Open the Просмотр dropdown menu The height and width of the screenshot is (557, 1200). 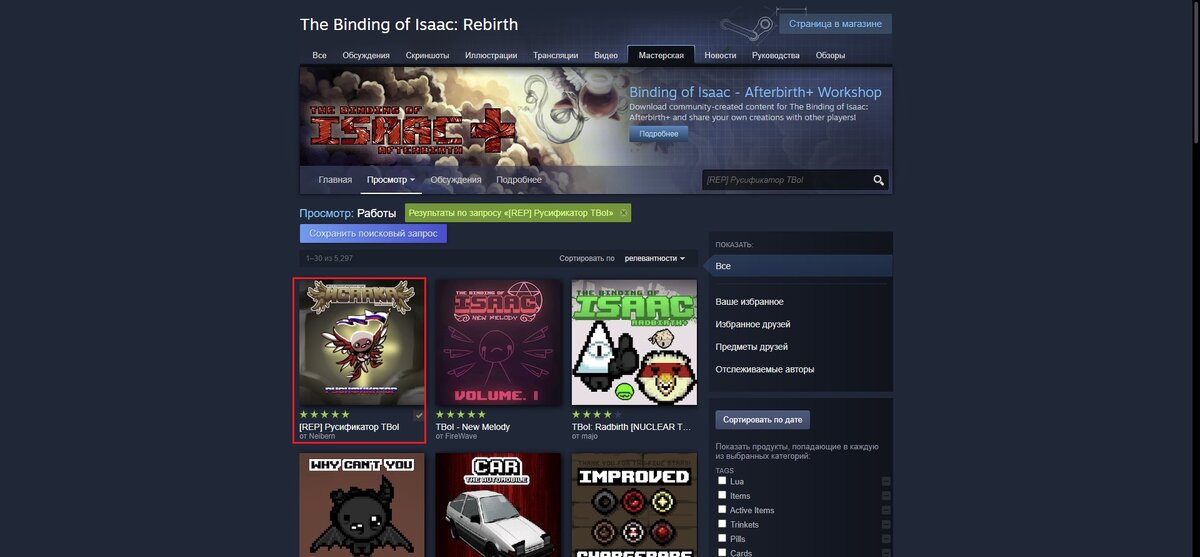coord(391,180)
